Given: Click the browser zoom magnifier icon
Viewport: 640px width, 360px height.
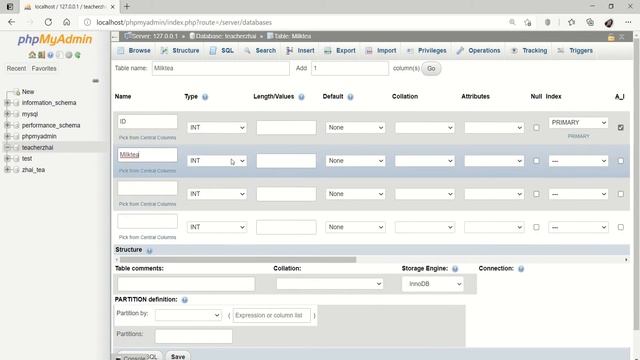Looking at the screenshot, I should coord(512,22).
